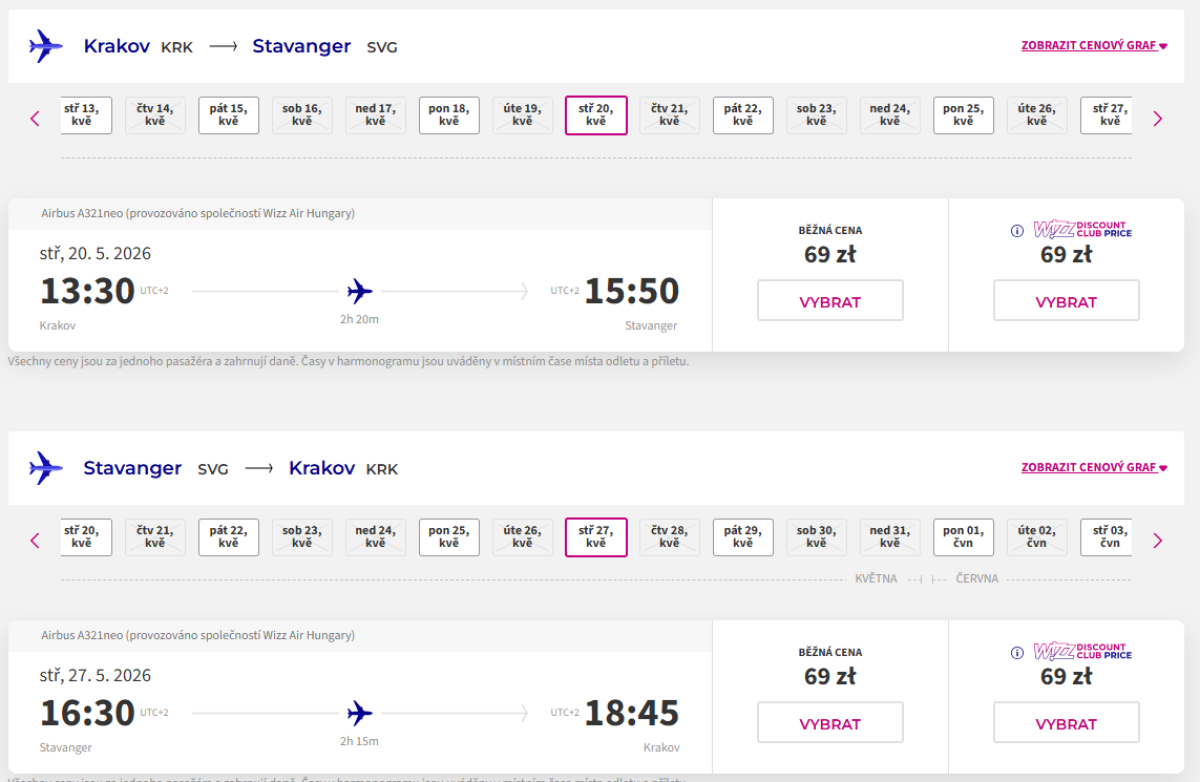Select return date pon 01, čvn
The width and height of the screenshot is (1200, 782).
963,537
